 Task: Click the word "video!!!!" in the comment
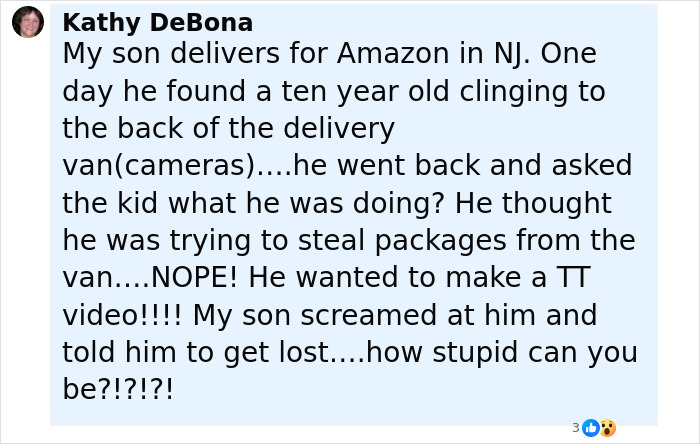(122, 316)
